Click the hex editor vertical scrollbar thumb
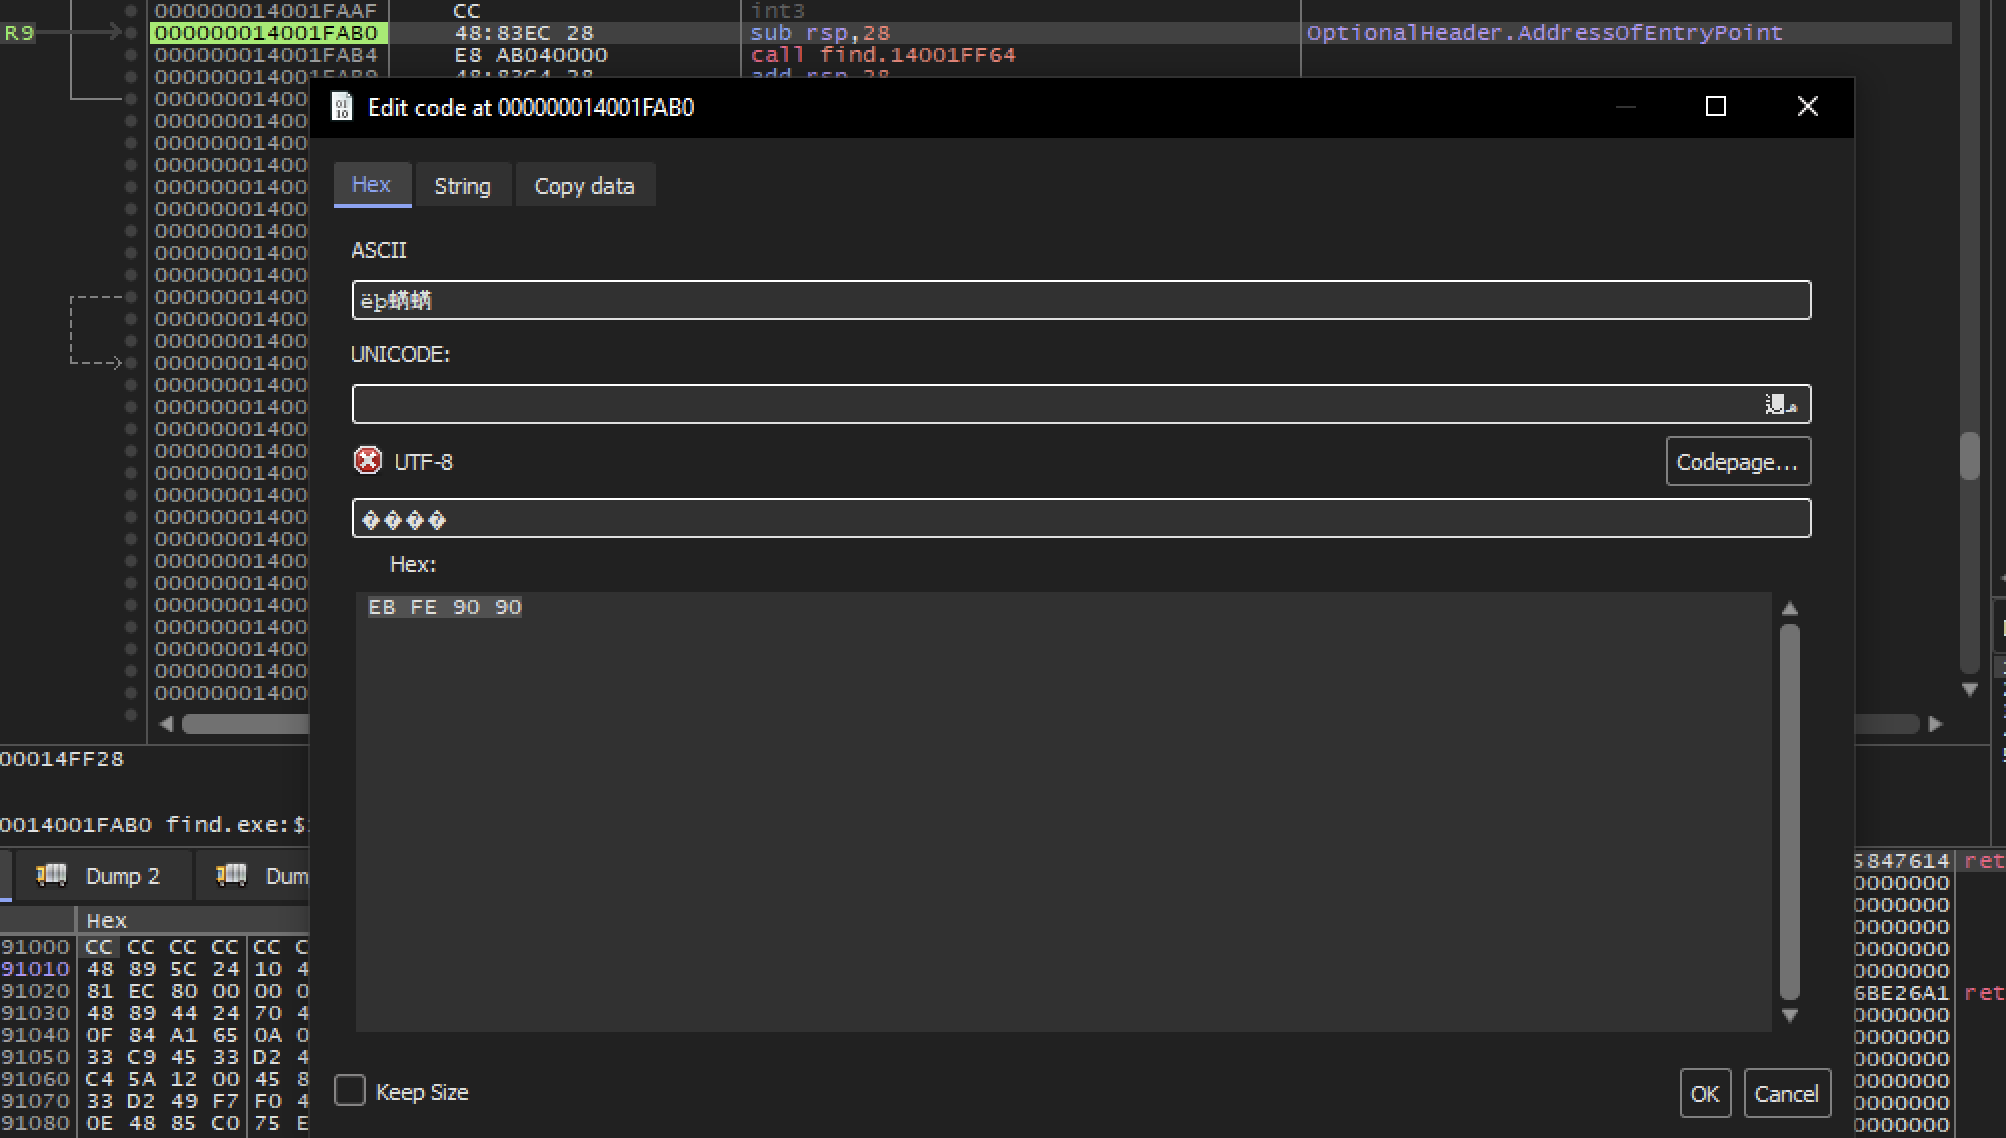The image size is (2006, 1138). click(1790, 812)
